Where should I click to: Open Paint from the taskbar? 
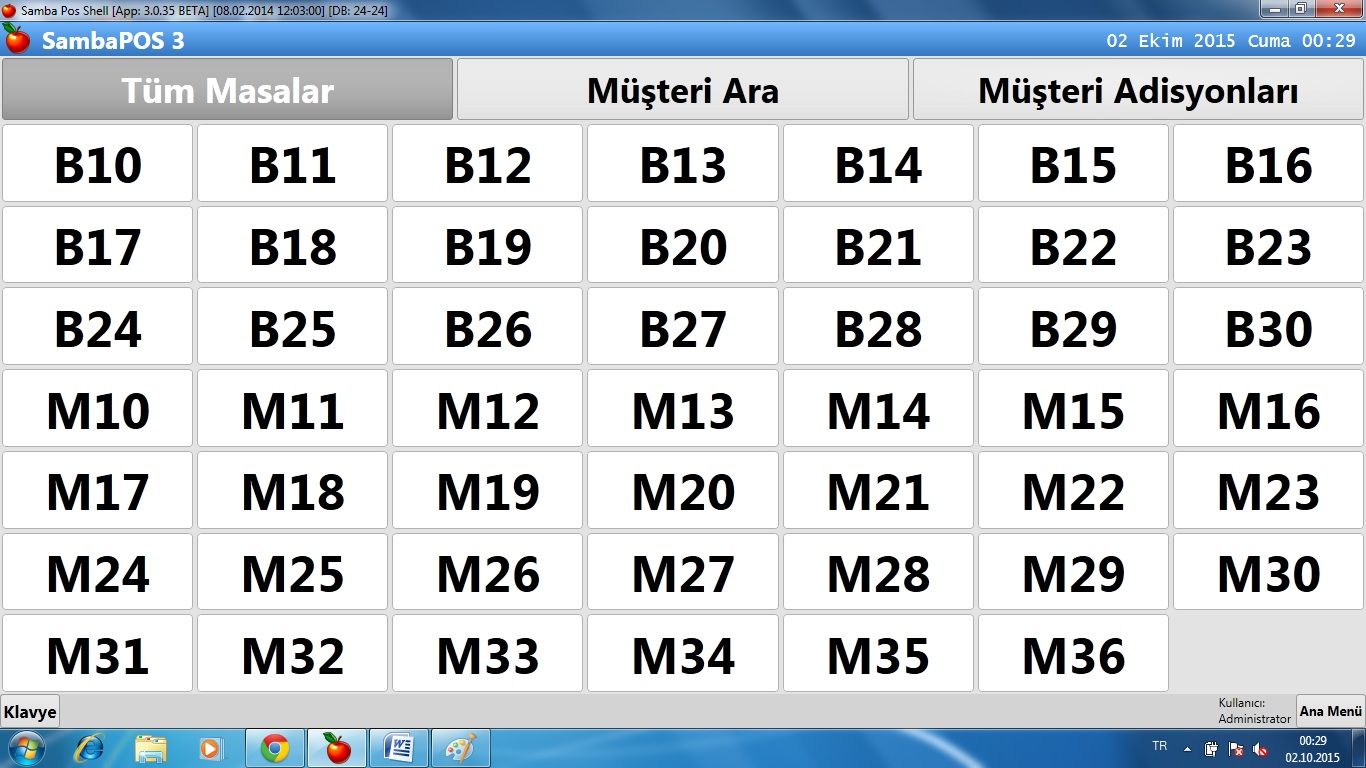click(x=461, y=748)
